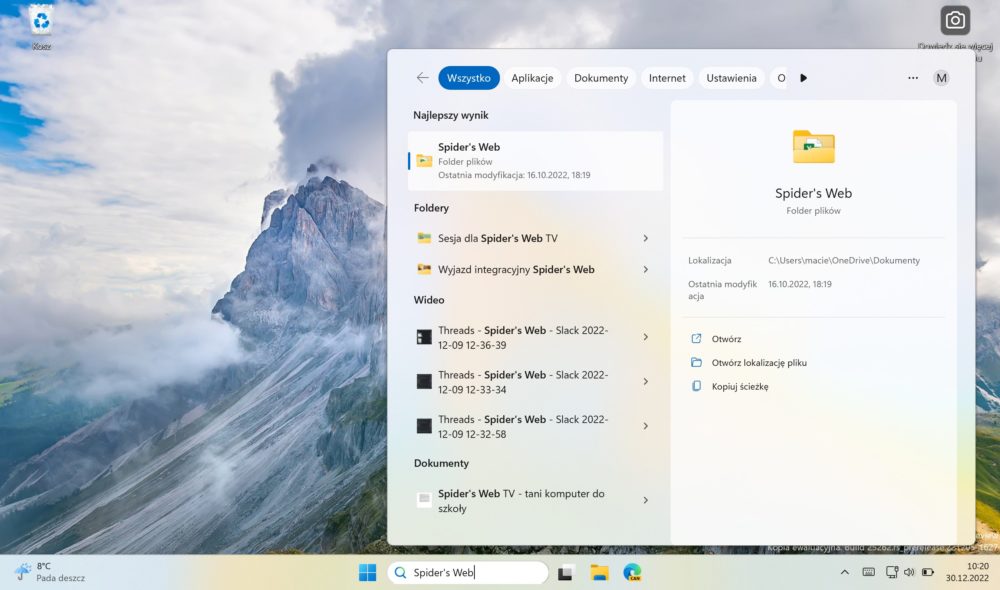Click the display network tray icon
Viewport: 1000px width, 590px height.
point(892,572)
